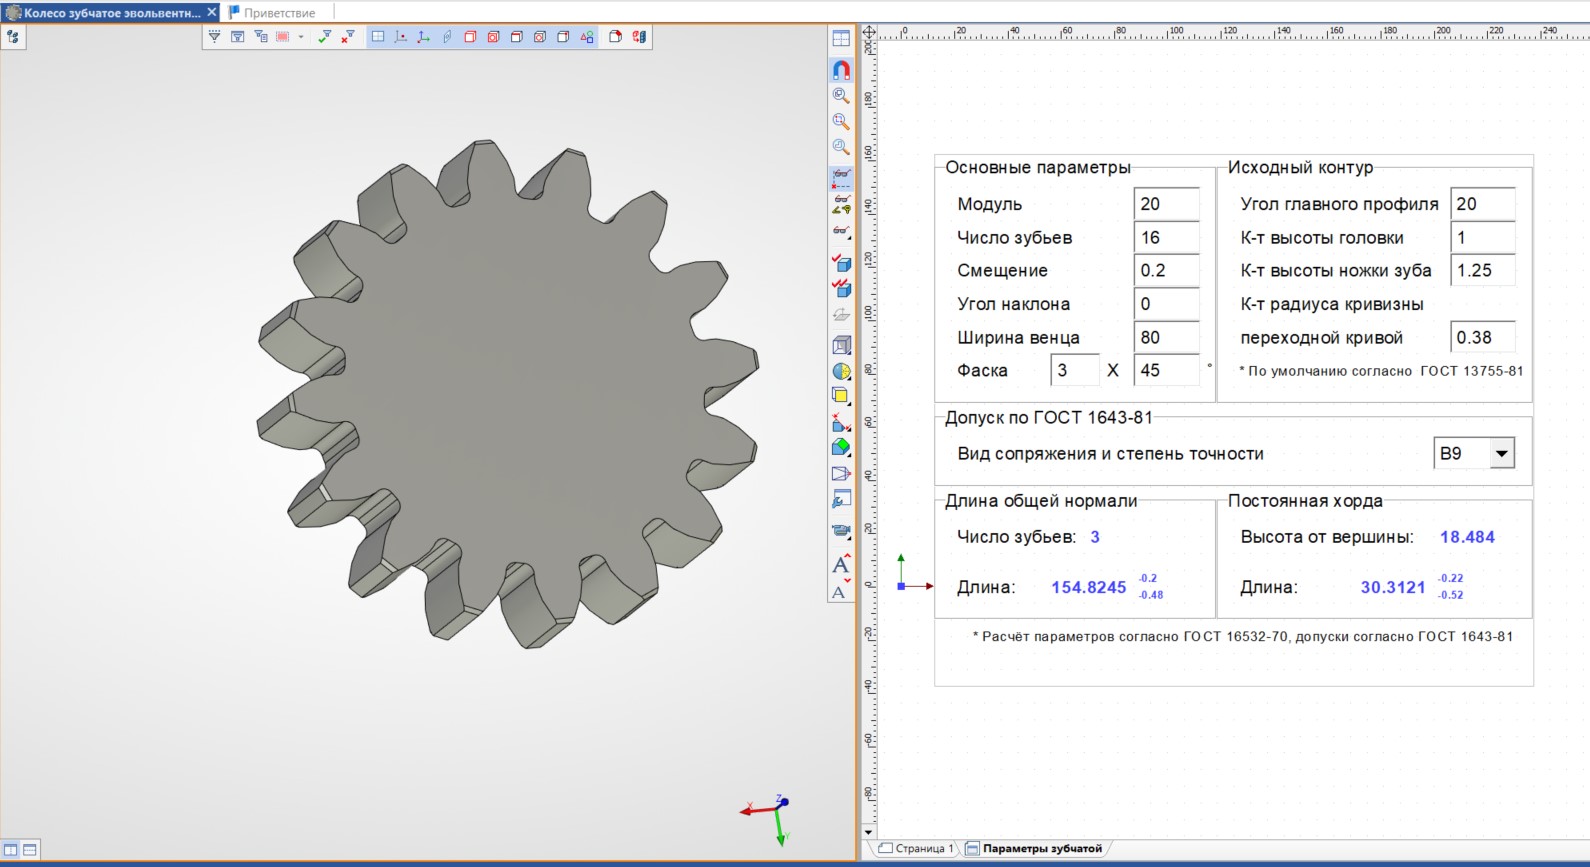Click the zoom window magnifier icon

tap(841, 96)
